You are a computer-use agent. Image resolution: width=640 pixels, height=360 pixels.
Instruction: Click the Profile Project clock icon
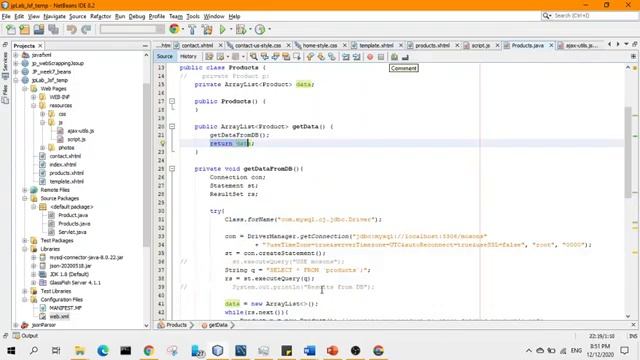(260, 29)
